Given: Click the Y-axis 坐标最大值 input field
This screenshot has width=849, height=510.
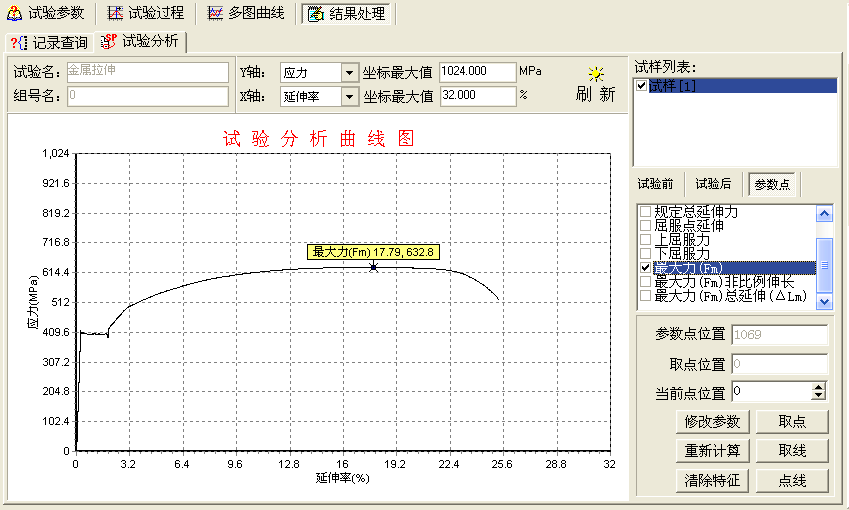Looking at the screenshot, I should pos(476,72).
